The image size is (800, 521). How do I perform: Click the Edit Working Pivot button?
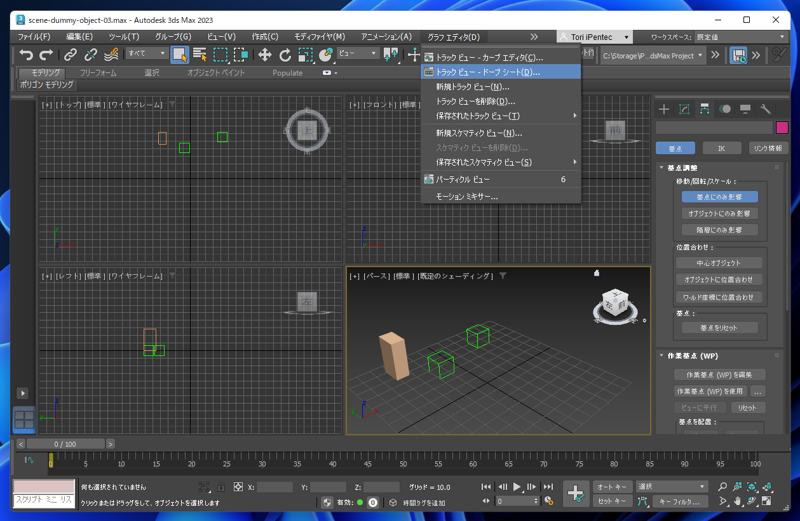(719, 375)
